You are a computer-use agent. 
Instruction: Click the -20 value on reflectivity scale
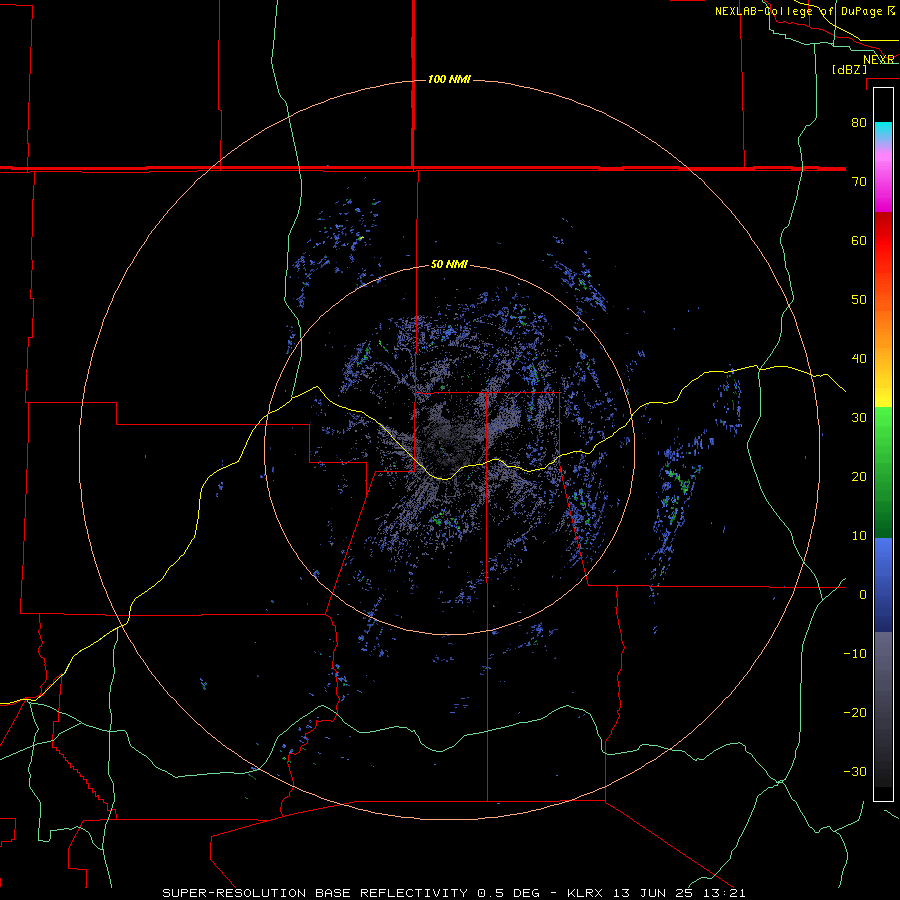(855, 712)
